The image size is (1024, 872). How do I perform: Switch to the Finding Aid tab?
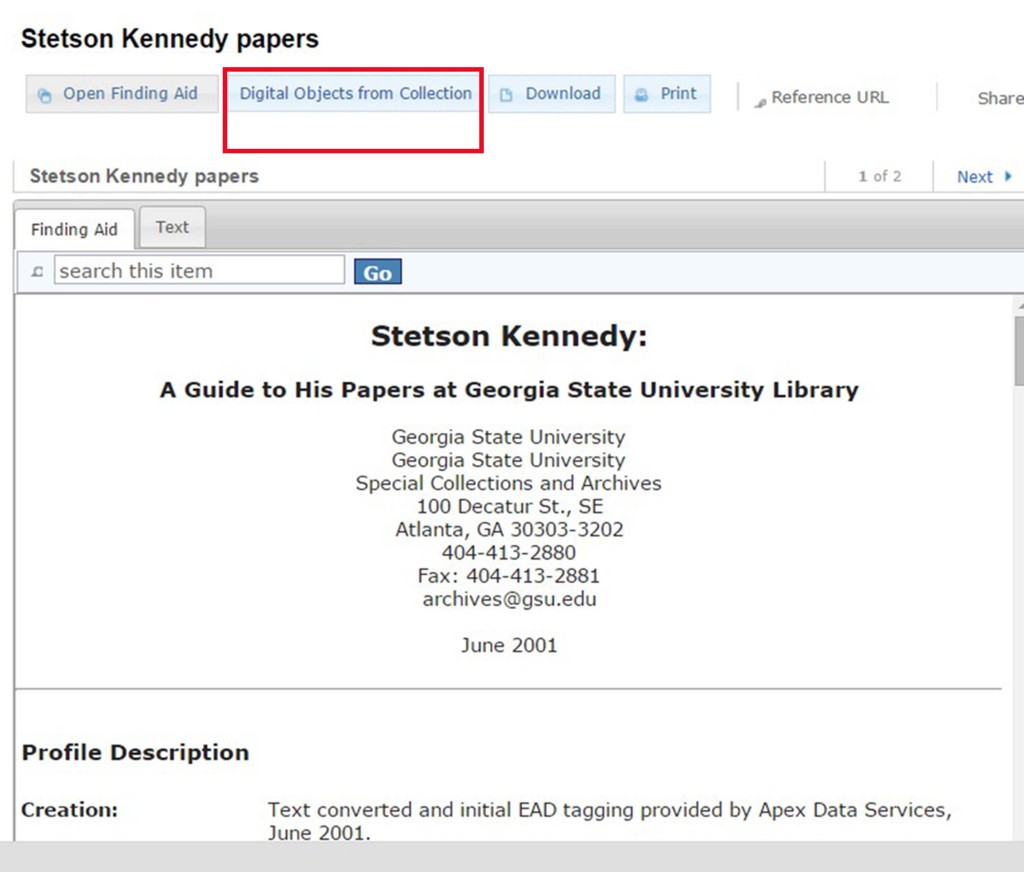(74, 229)
